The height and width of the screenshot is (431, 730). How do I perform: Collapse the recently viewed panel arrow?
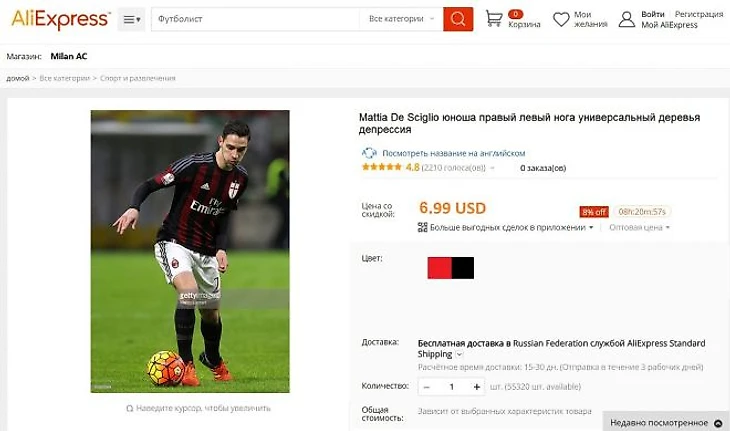click(x=718, y=423)
